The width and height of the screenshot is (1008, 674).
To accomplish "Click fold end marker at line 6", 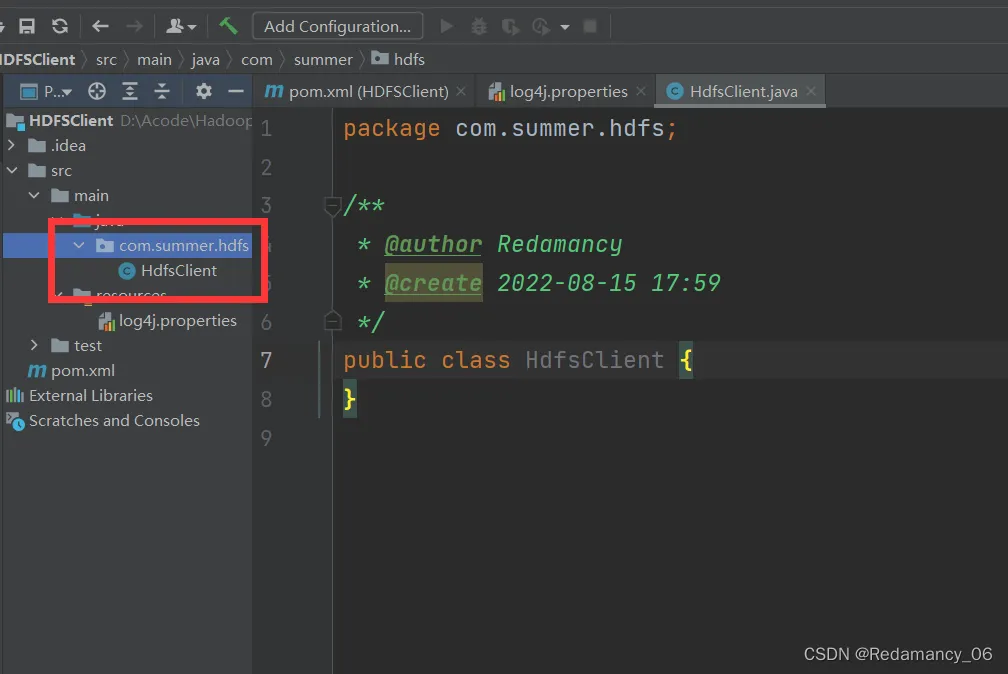I will coord(332,320).
